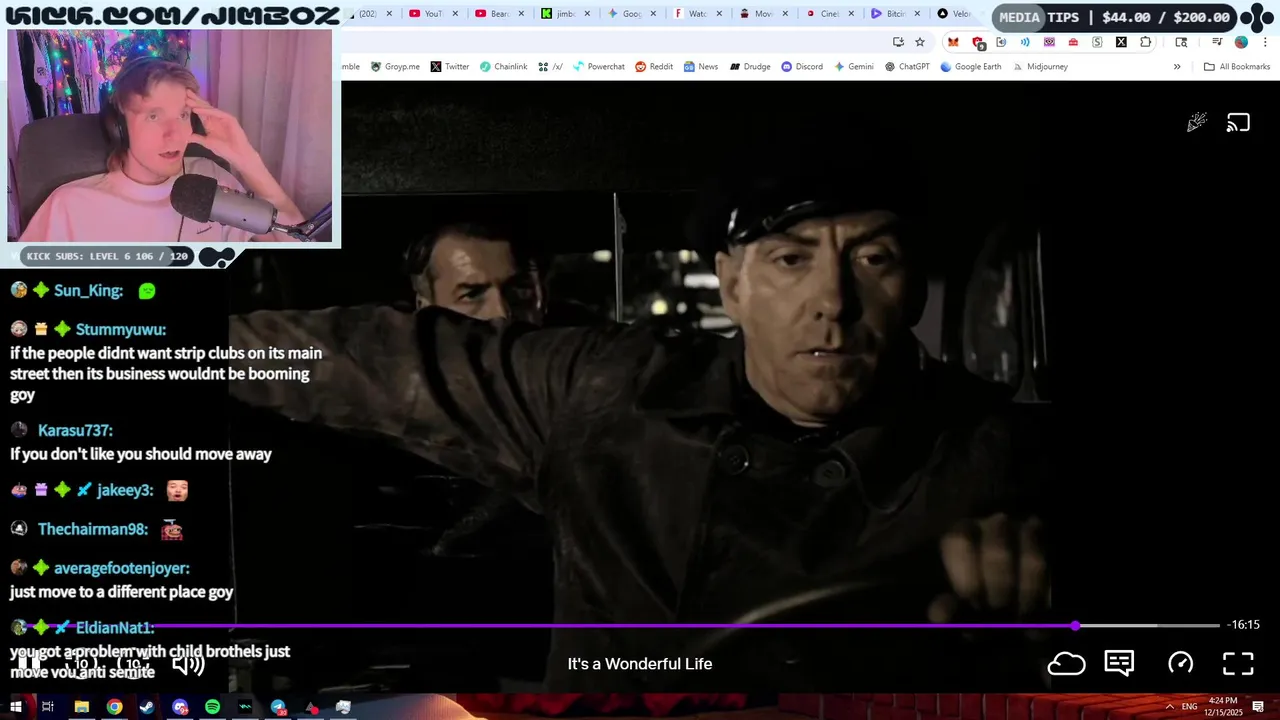Close the jimbo Kick tab
The image size is (1280, 720).
click(587, 14)
